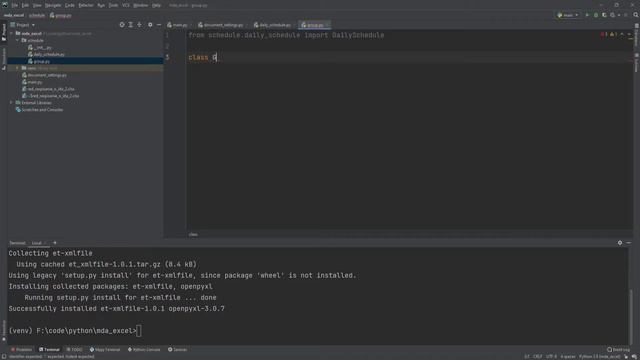Open the Tools menu

[x=113, y=5]
